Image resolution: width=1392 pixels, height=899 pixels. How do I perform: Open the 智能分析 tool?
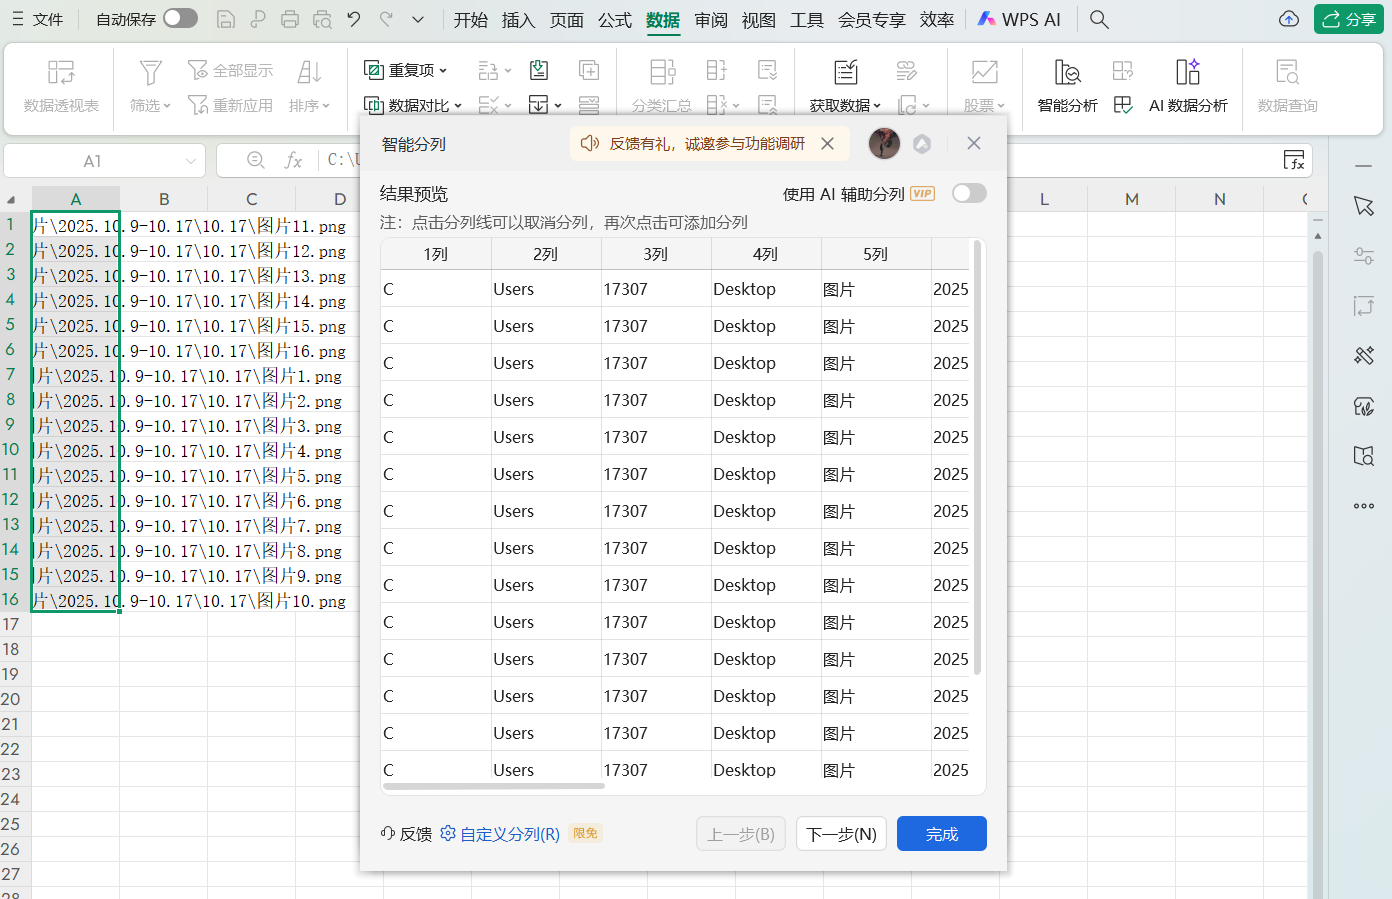pyautogui.click(x=1066, y=85)
